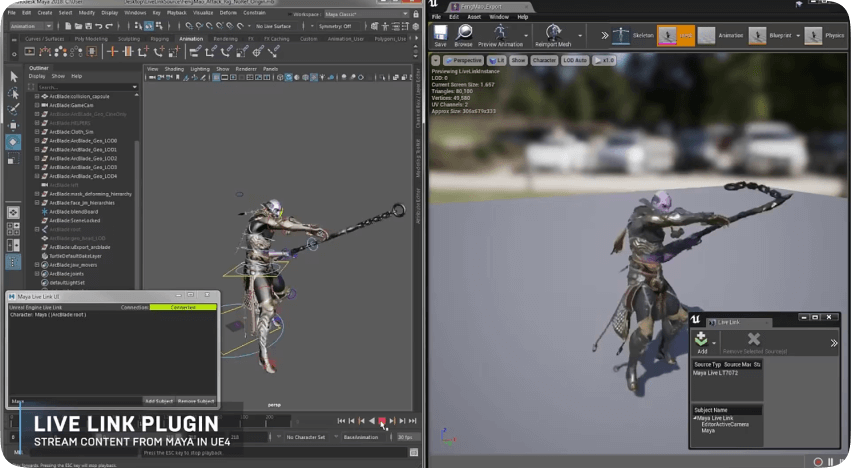This screenshot has width=851, height=468.
Task: Click the Redo arrow in Maya's status line
Action: (x=109, y=26)
